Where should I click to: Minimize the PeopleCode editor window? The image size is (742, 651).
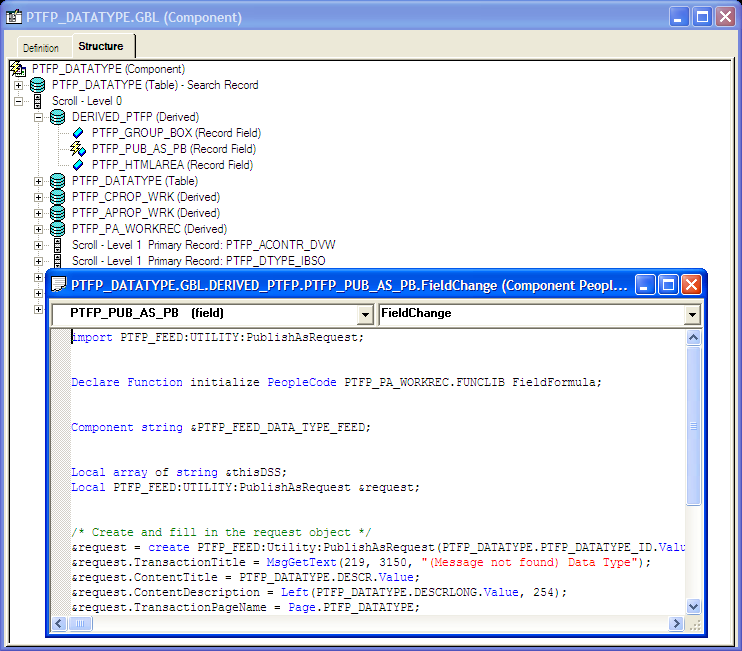tap(644, 285)
